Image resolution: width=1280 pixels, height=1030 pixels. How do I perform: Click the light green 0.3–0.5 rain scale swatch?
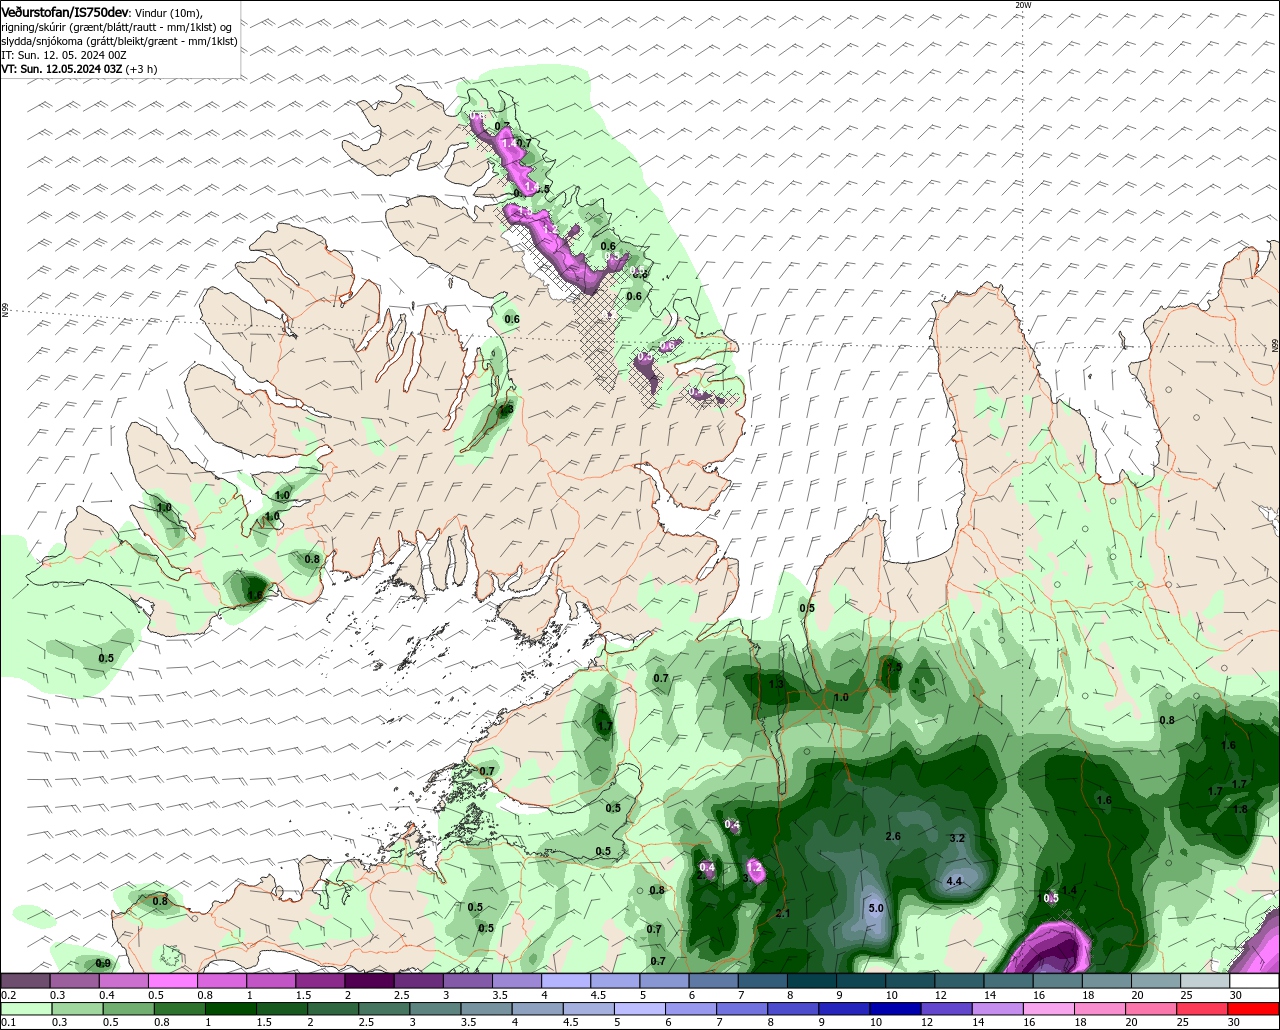[78, 1009]
